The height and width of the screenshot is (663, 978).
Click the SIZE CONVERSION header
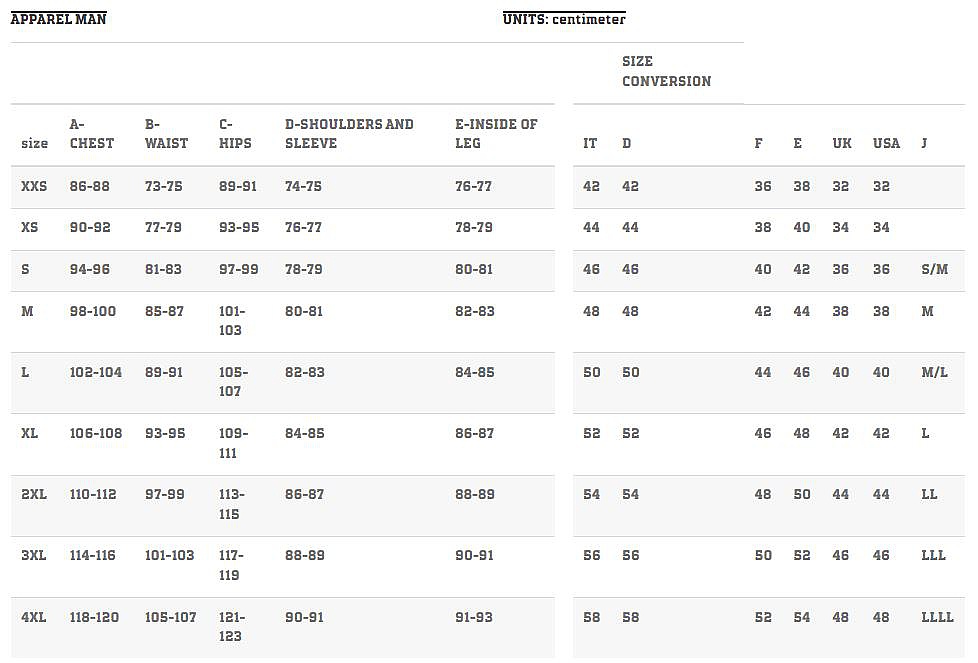(x=666, y=71)
